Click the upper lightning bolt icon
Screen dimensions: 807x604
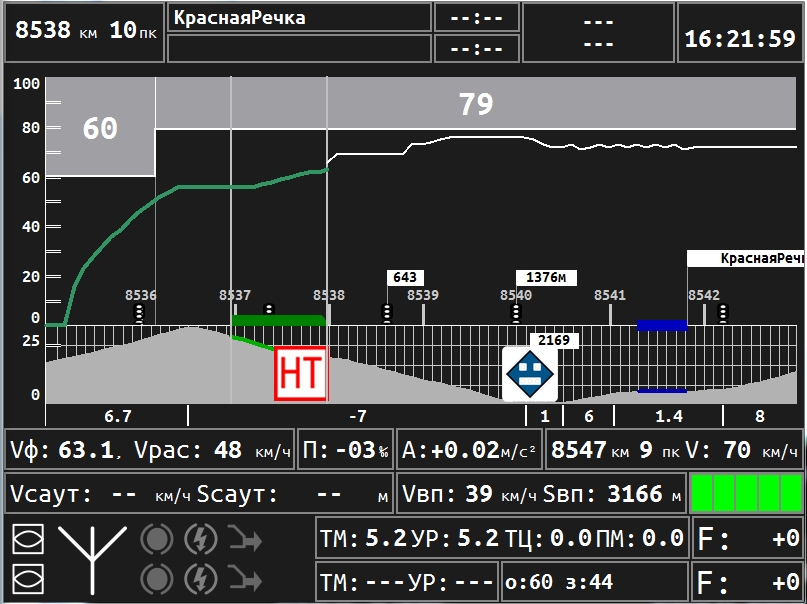[x=201, y=540]
